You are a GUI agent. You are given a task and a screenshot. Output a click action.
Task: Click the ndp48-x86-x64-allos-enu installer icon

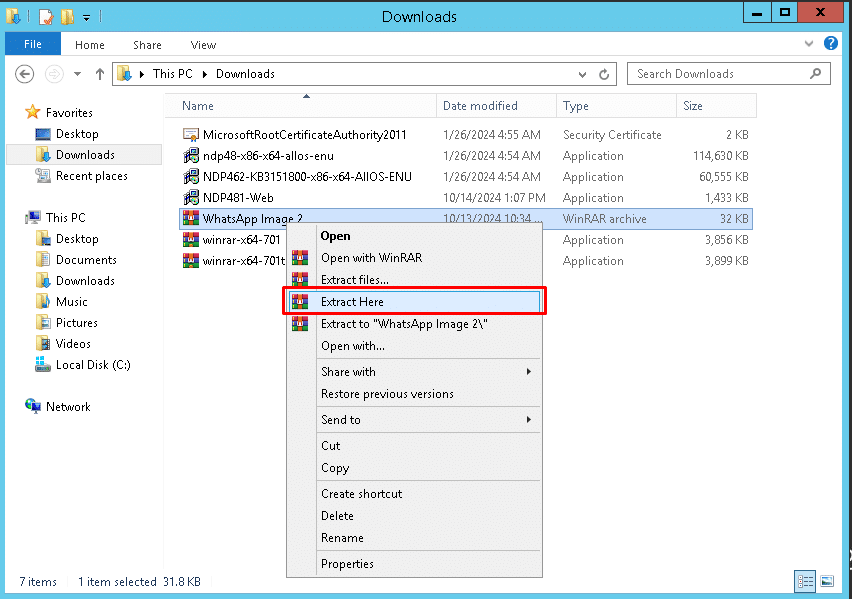tap(191, 156)
